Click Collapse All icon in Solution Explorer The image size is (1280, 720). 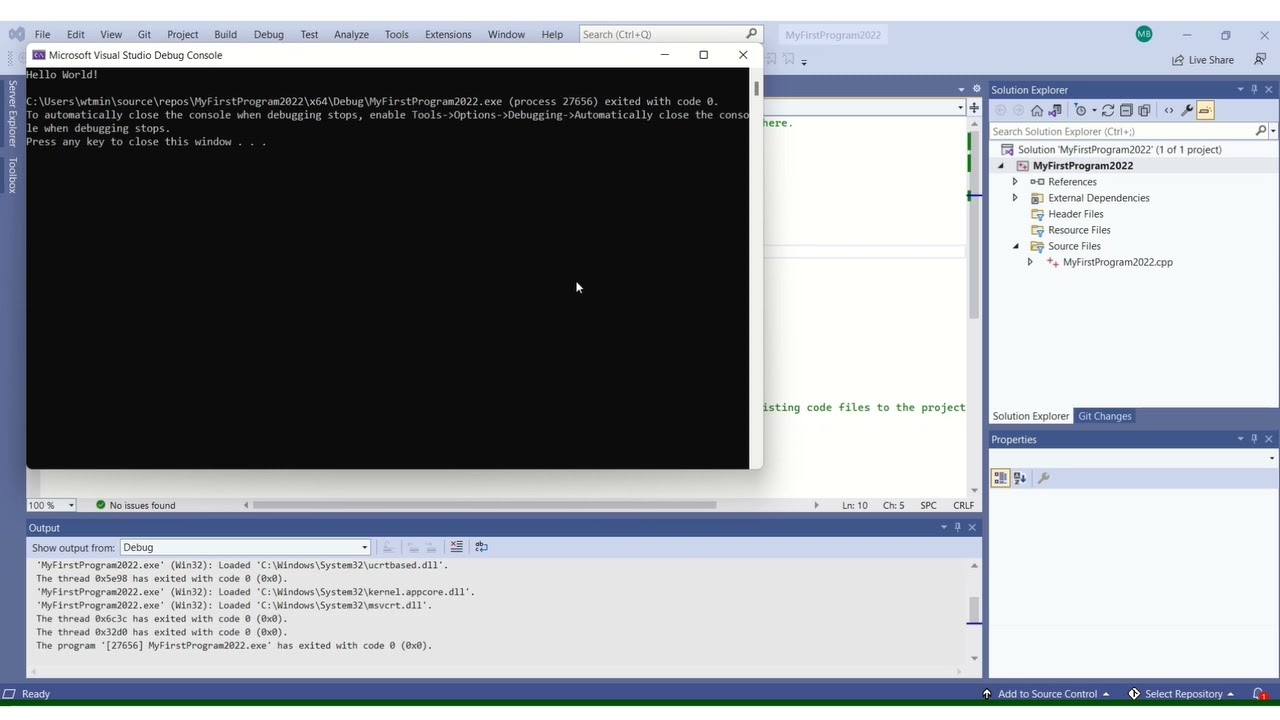pos(1126,110)
